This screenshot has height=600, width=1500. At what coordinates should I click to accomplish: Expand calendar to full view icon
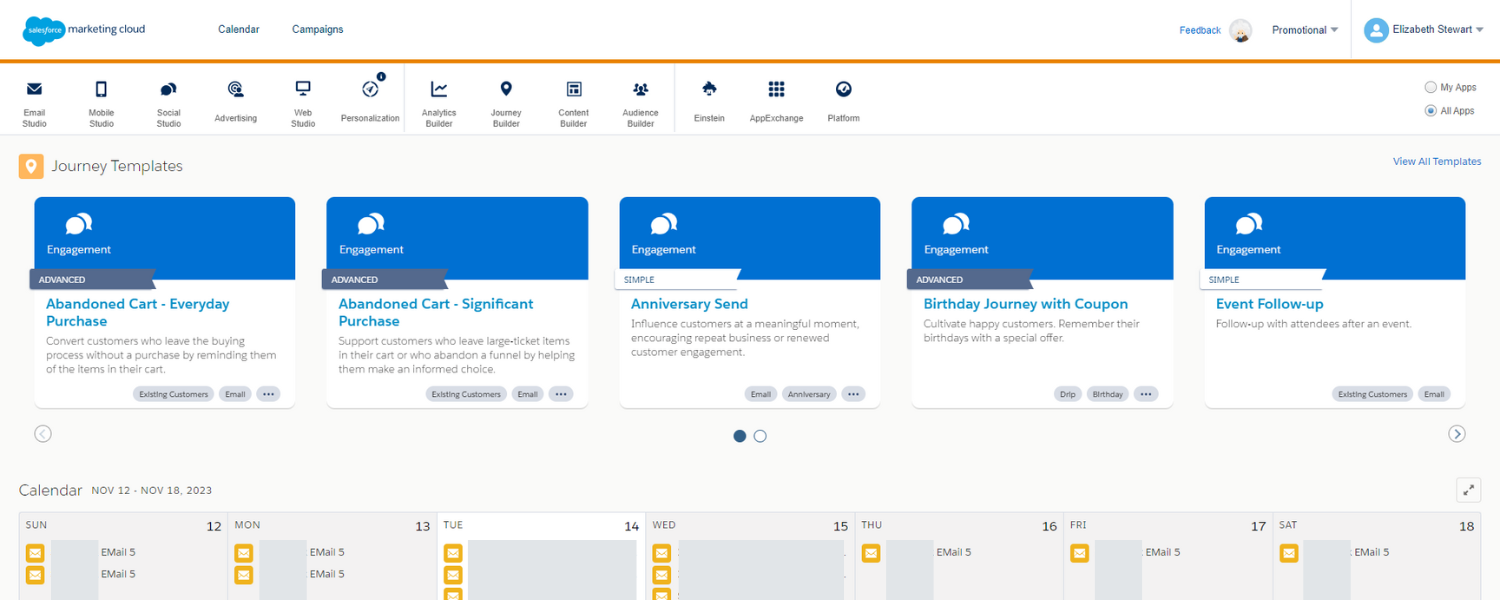click(1468, 490)
